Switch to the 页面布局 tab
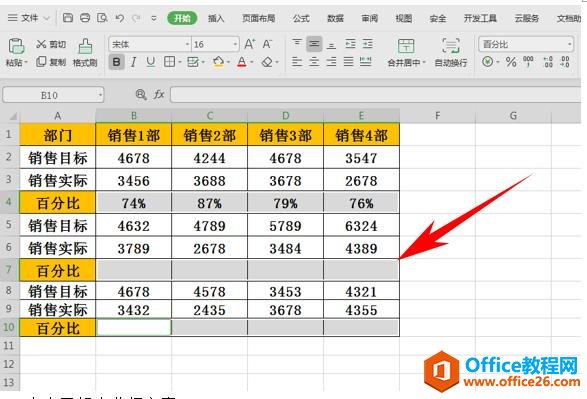This screenshot has height=399, width=587. click(258, 18)
